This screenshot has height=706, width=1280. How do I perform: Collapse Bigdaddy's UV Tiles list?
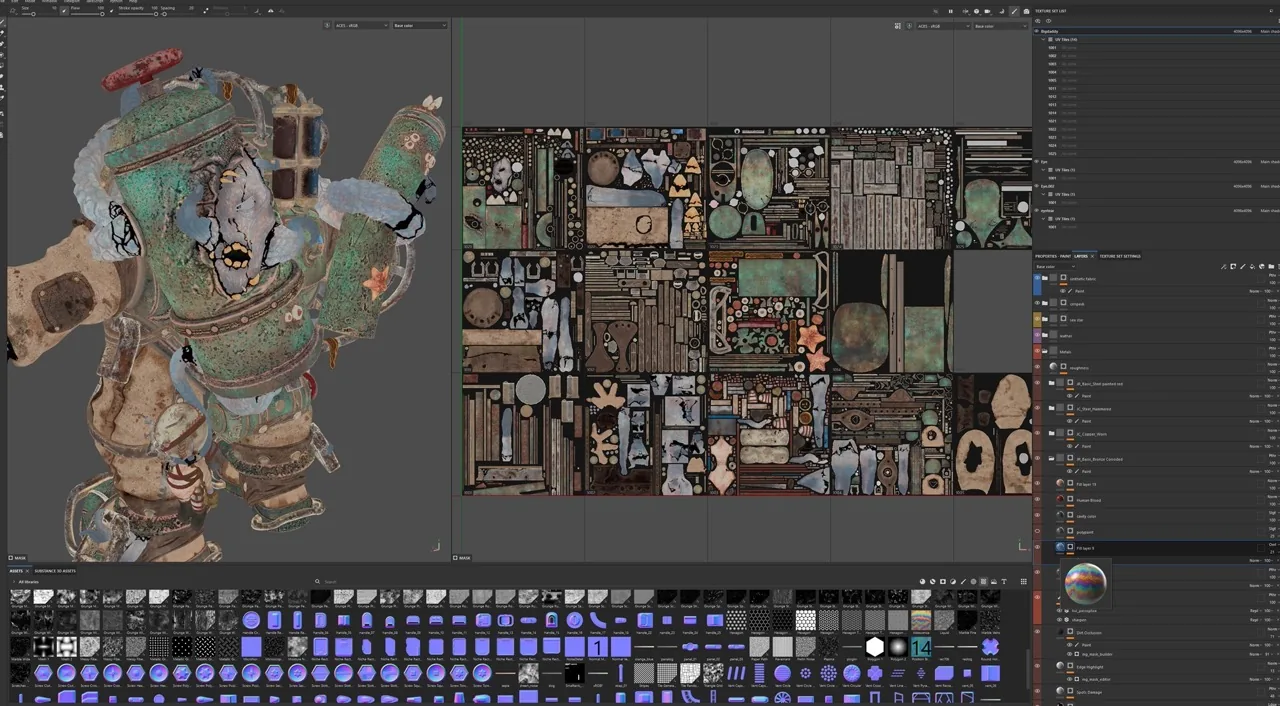click(1045, 40)
